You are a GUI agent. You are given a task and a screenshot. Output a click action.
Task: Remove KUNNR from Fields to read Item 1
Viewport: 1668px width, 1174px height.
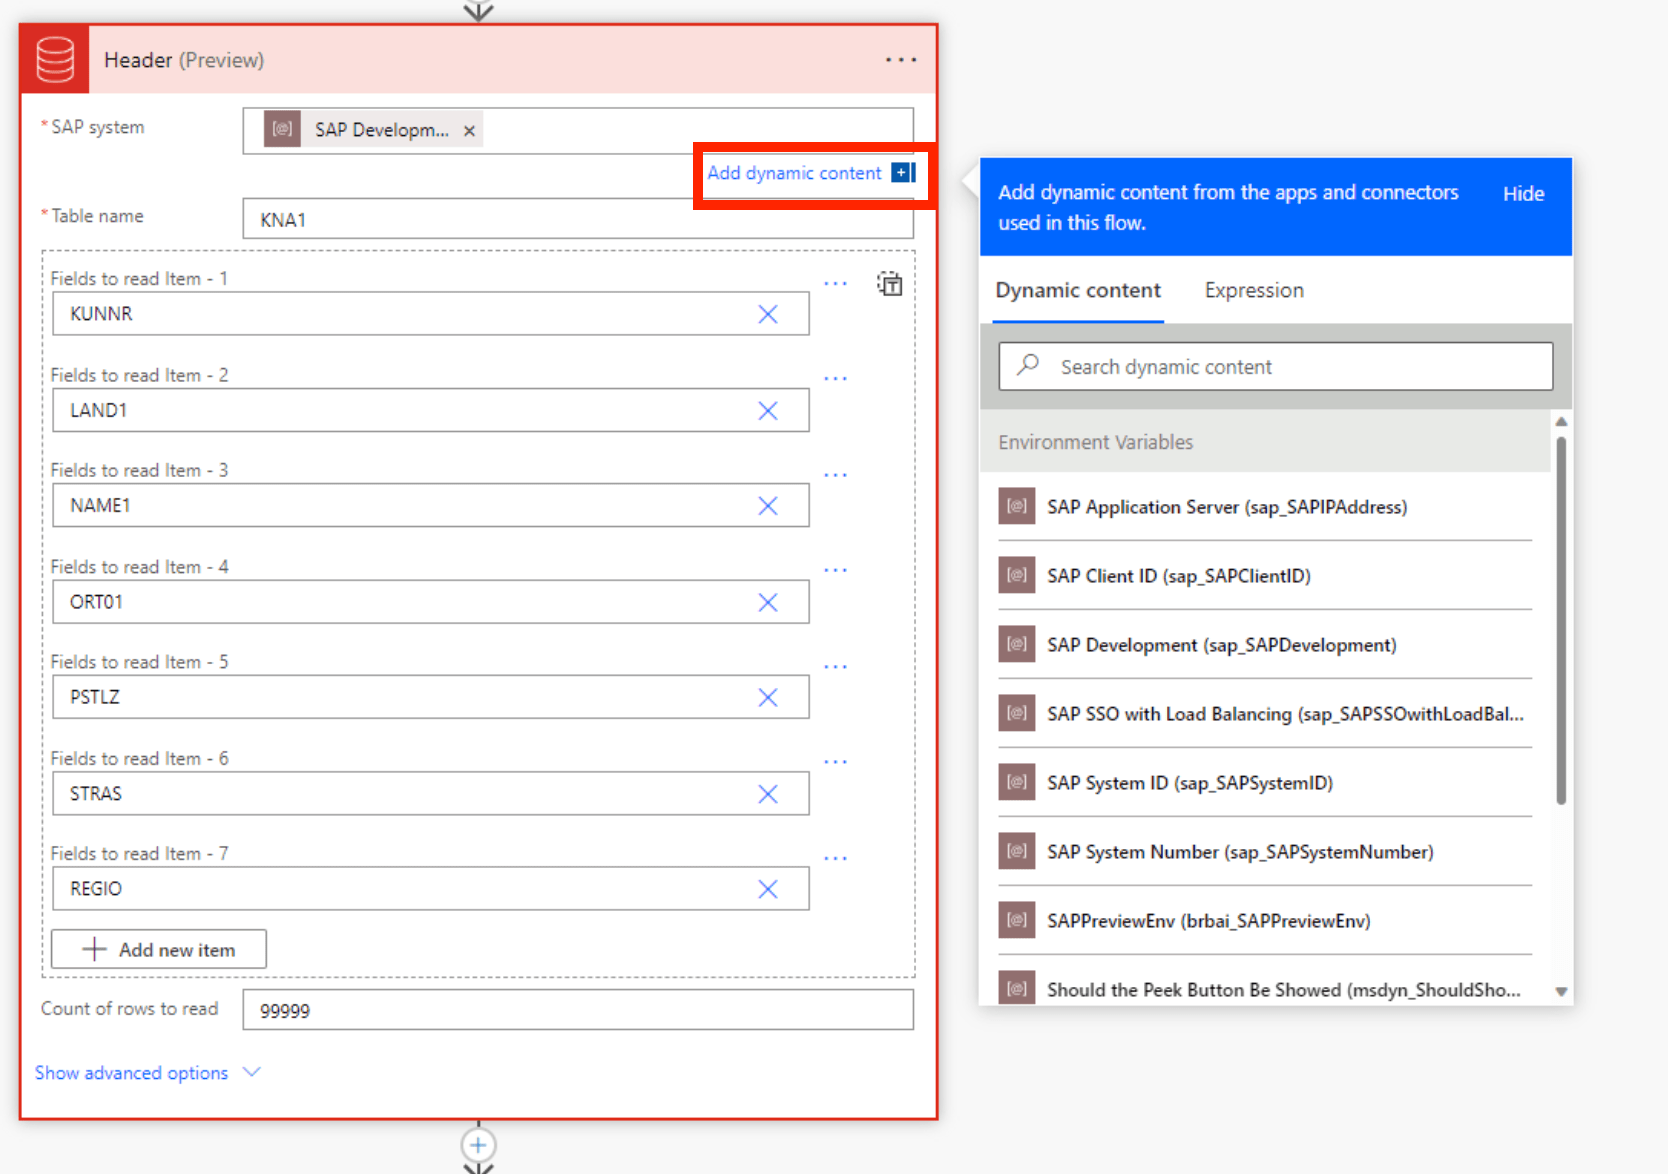tap(768, 313)
